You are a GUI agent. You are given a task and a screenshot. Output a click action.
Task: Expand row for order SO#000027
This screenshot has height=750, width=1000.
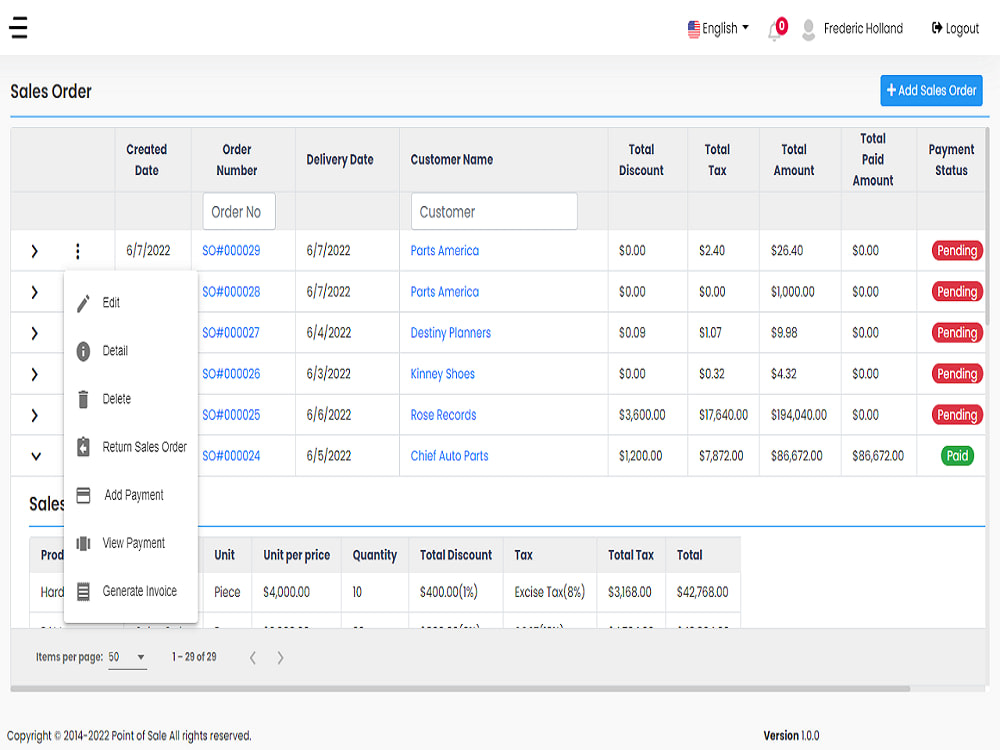[x=34, y=333]
